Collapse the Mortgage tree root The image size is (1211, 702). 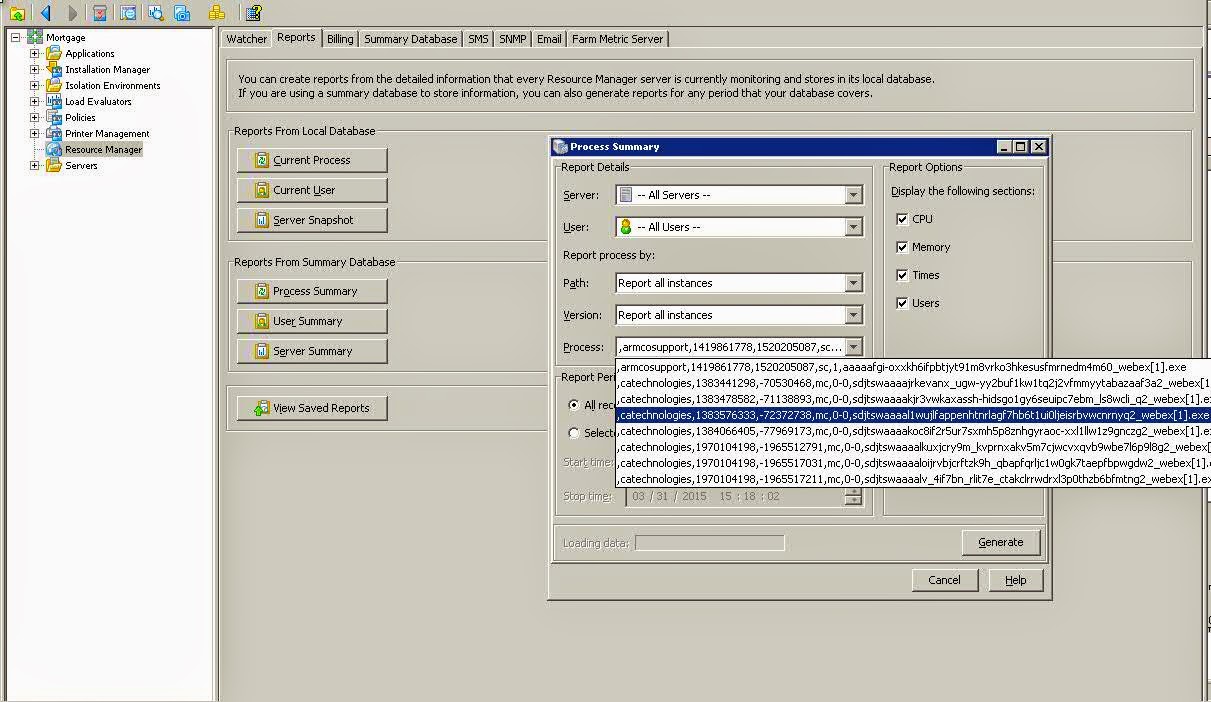click(x=15, y=38)
